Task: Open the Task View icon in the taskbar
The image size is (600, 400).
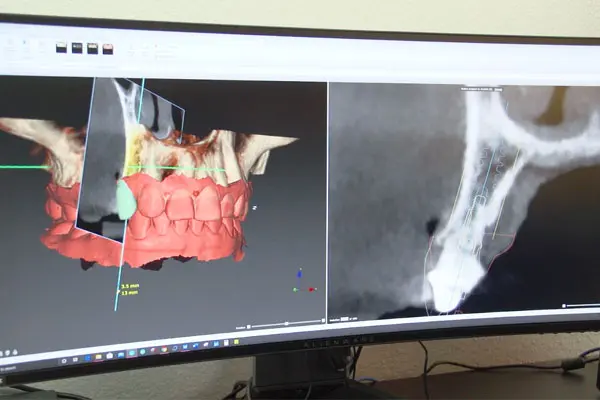Action: click(75, 360)
